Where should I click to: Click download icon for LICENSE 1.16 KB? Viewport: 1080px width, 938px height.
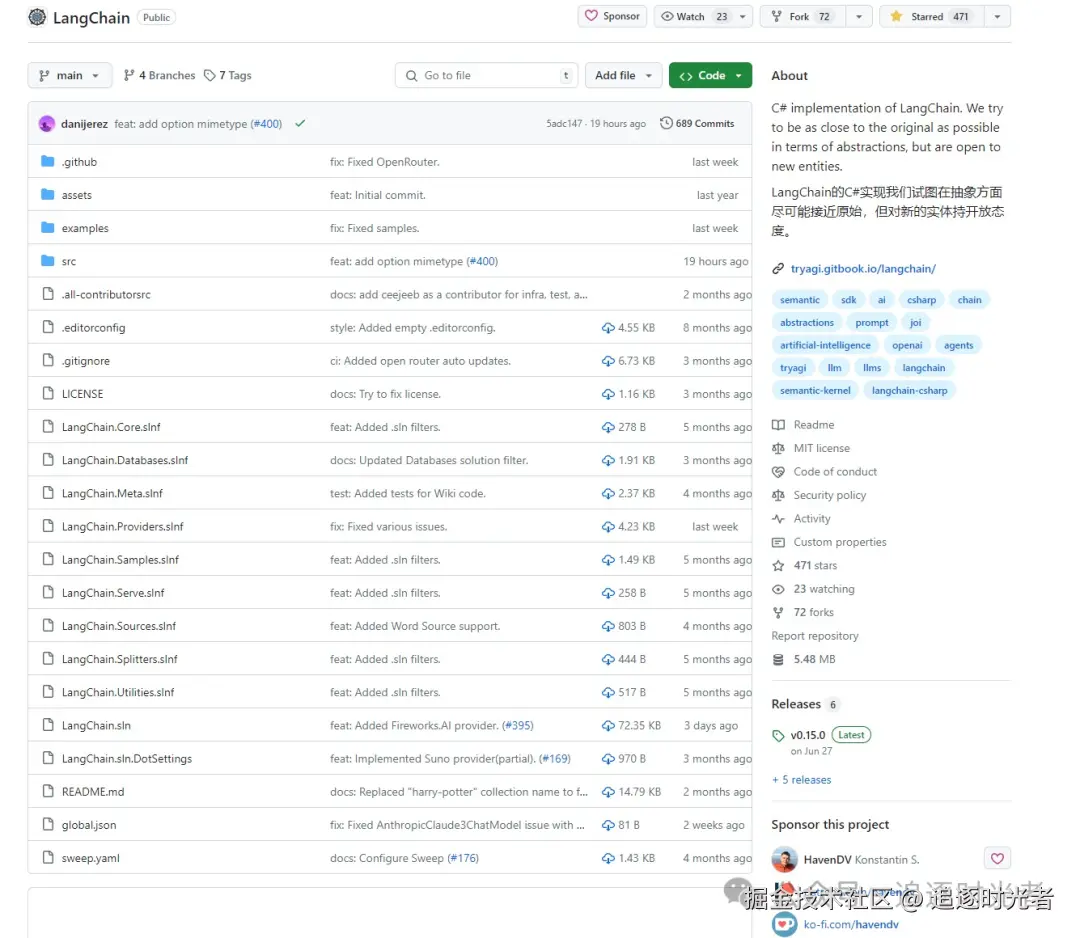click(608, 394)
